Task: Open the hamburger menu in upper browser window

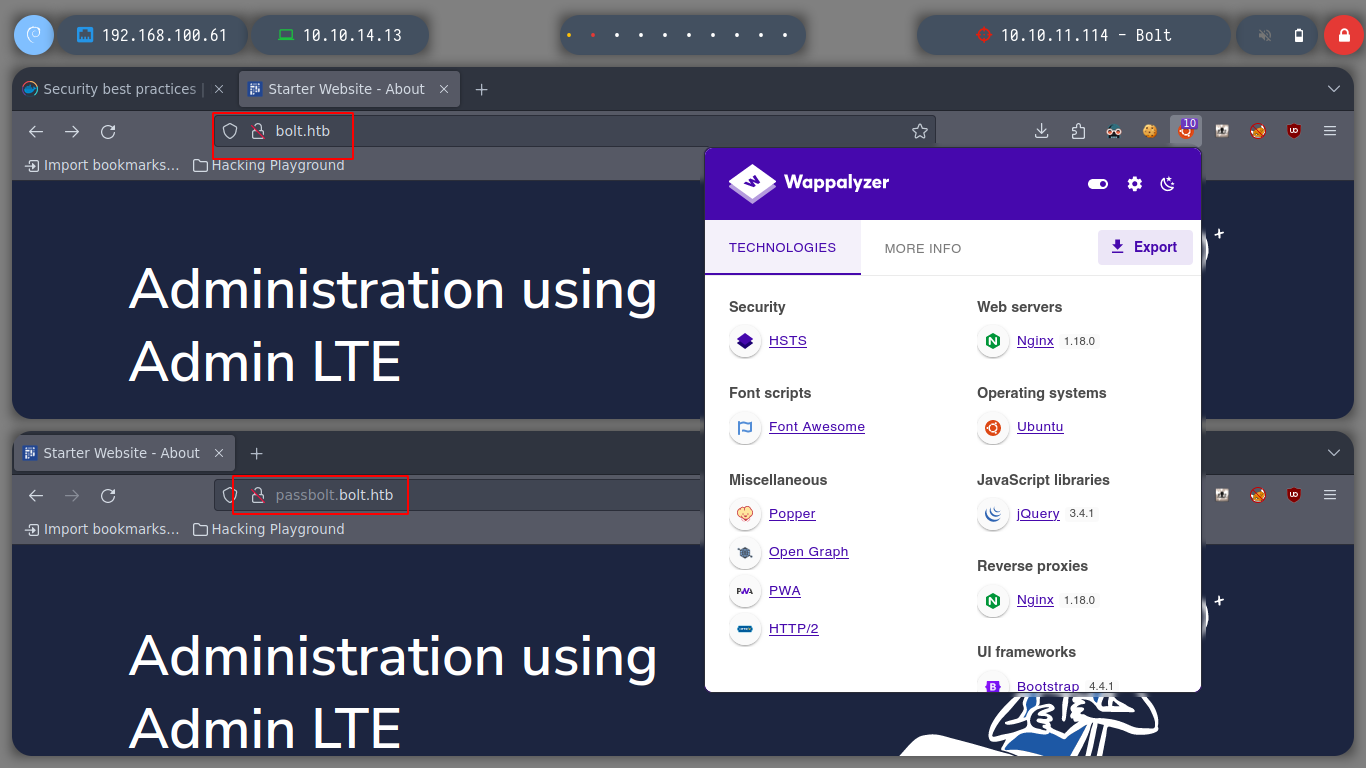Action: (1330, 131)
